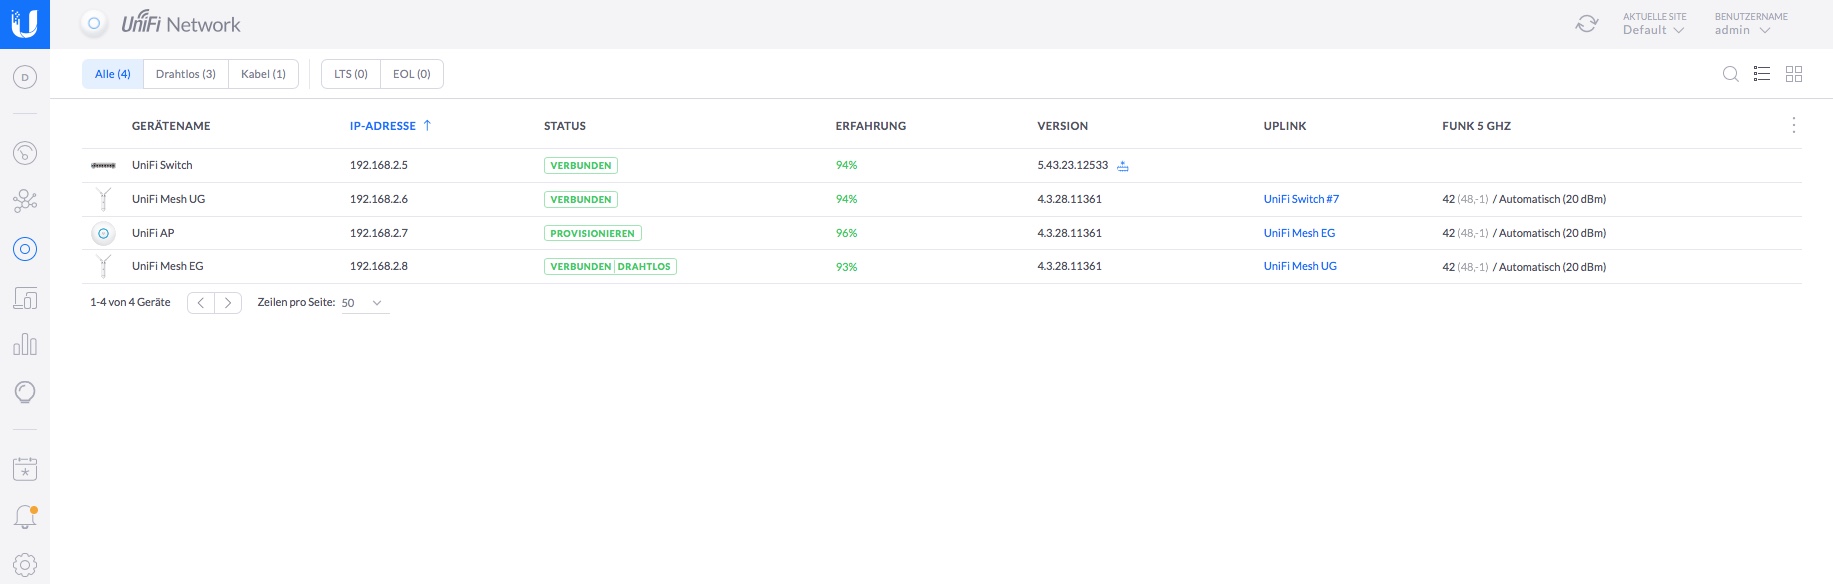Click the search magnifier icon
This screenshot has width=1833, height=584.
tap(1730, 74)
